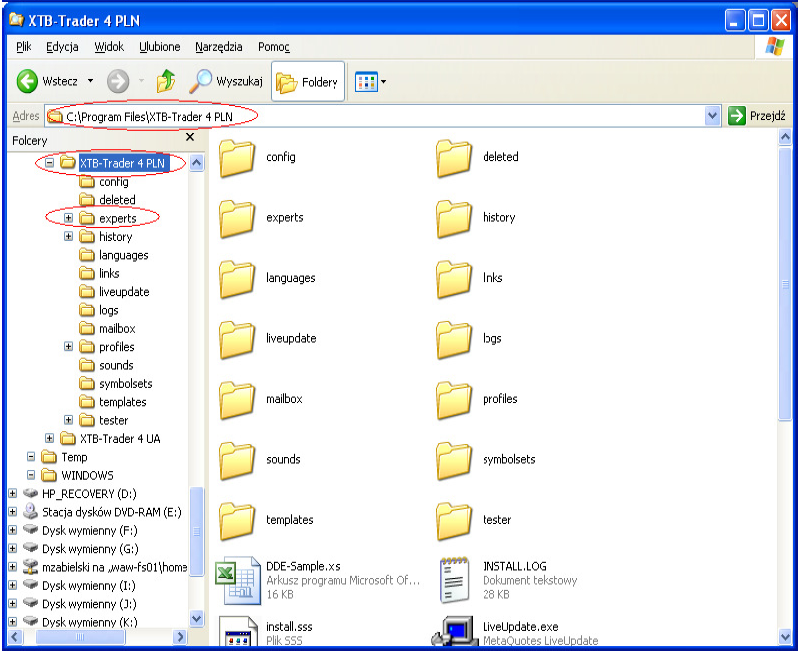Open the views mode dropdown
This screenshot has width=800, height=652.
coord(371,82)
